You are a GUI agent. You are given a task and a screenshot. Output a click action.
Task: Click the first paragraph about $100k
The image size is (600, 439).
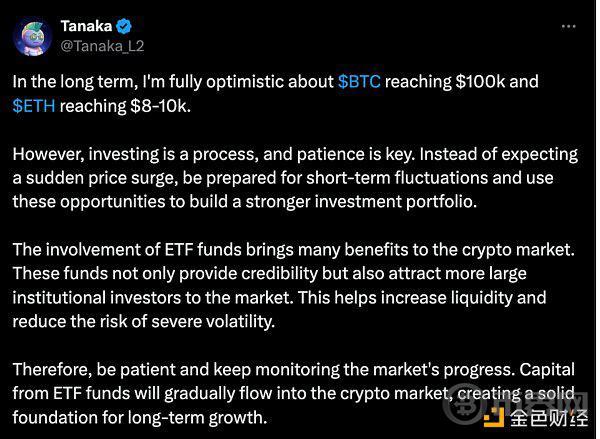pos(276,94)
